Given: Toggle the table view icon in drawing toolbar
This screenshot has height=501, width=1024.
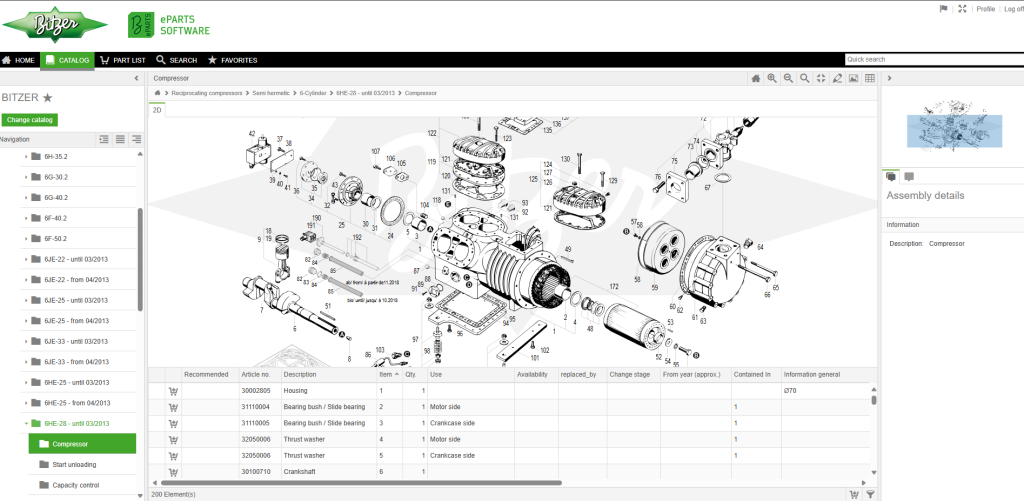Looking at the screenshot, I should [x=870, y=78].
